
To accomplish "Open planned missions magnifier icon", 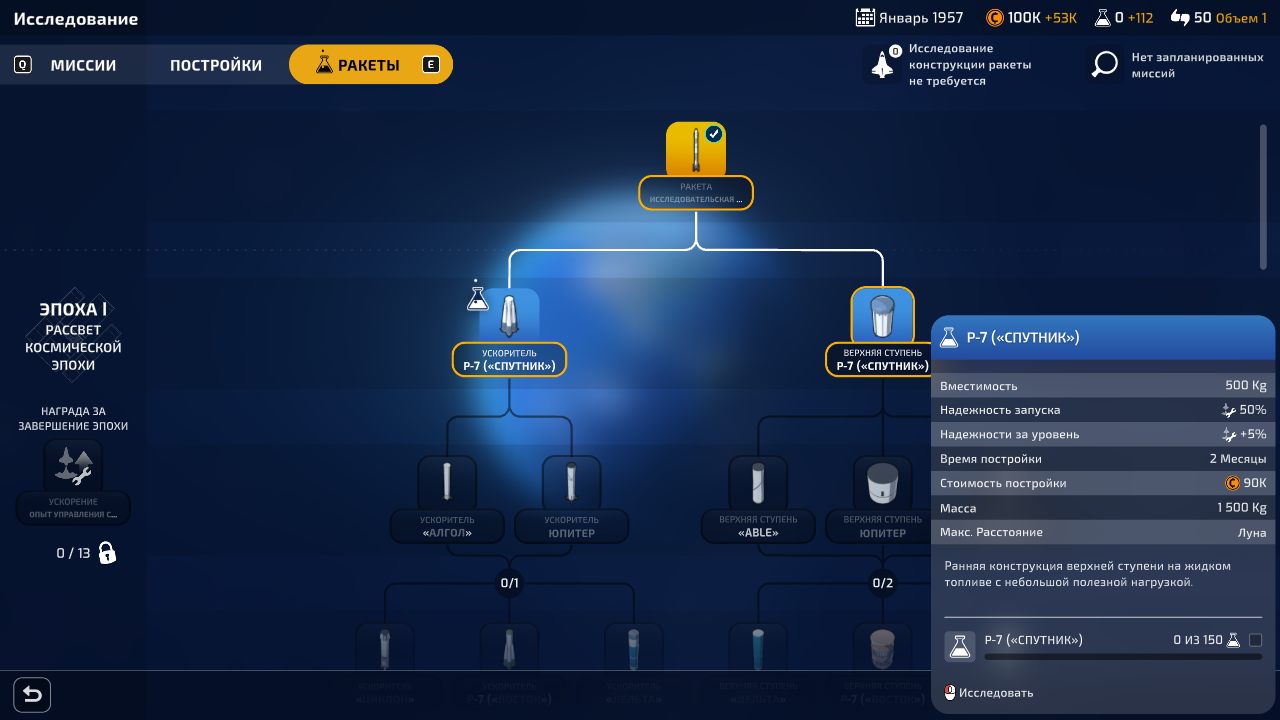I will pyautogui.click(x=1104, y=65).
